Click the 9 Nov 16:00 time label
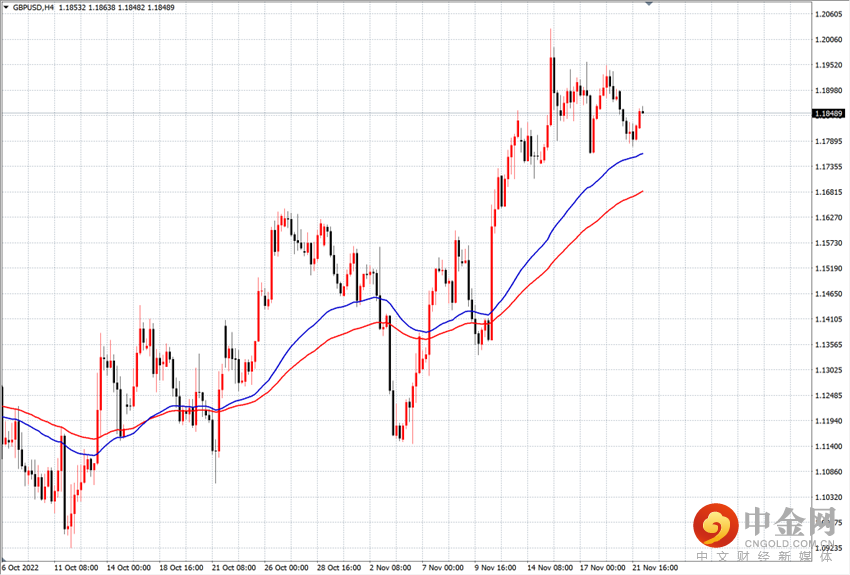 tap(495, 567)
